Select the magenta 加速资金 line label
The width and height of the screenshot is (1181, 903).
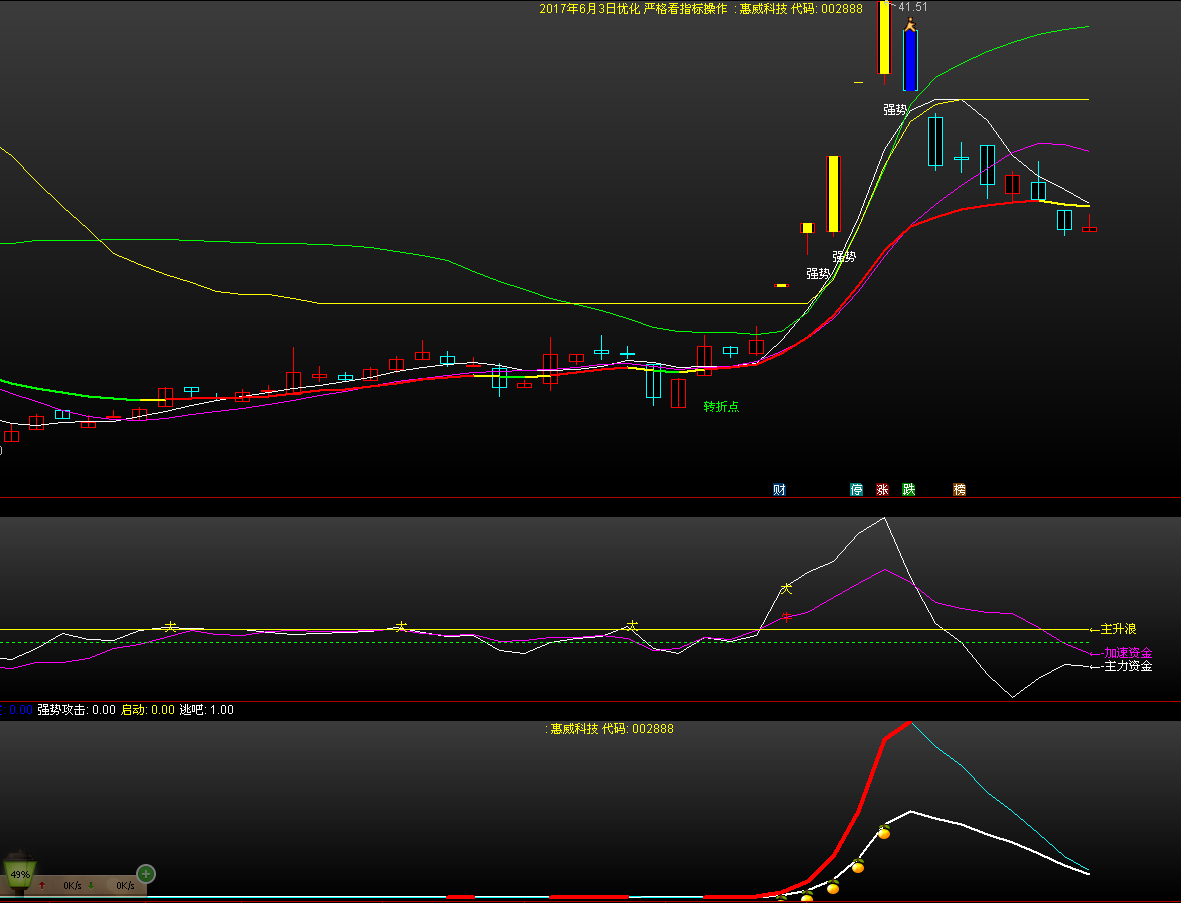point(1128,652)
